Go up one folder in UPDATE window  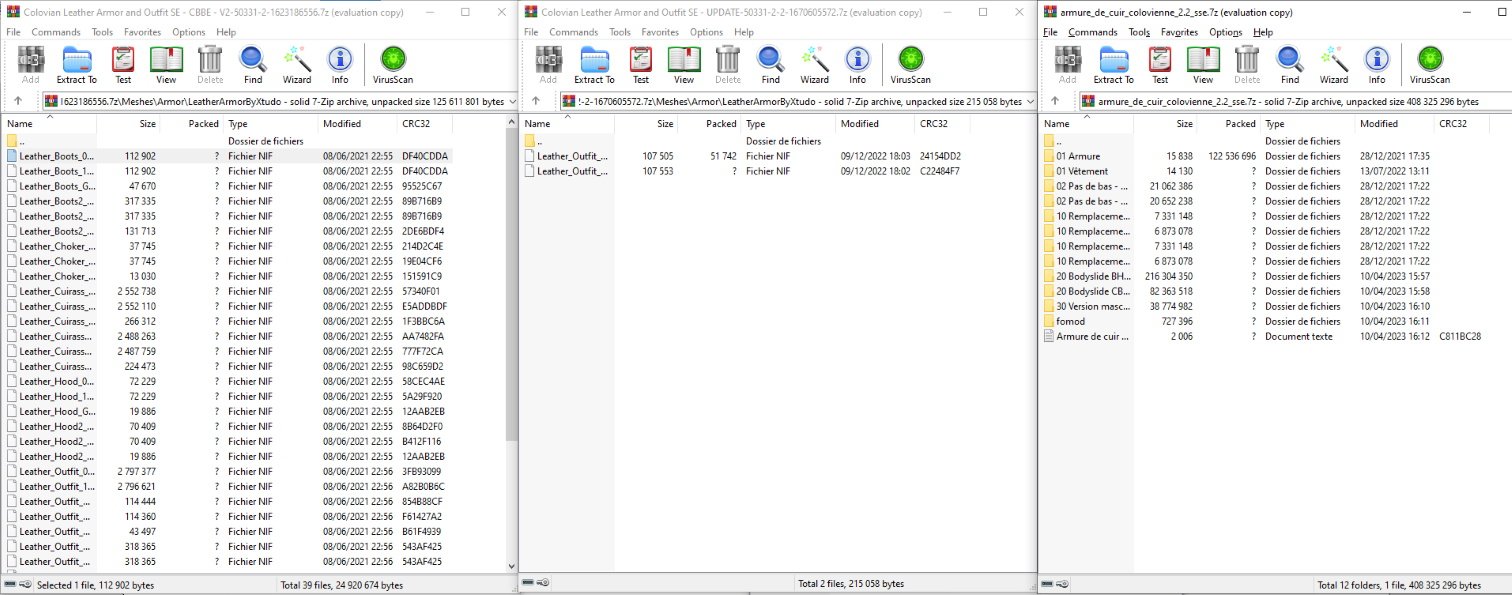coord(537,101)
